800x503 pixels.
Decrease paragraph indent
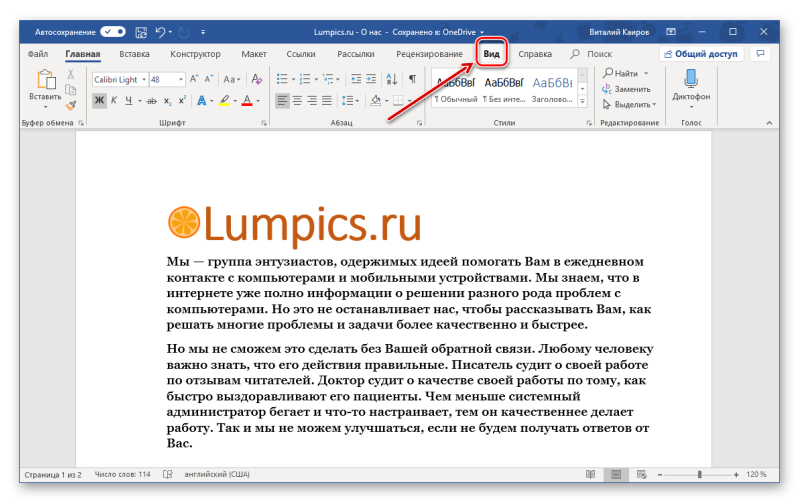(356, 79)
